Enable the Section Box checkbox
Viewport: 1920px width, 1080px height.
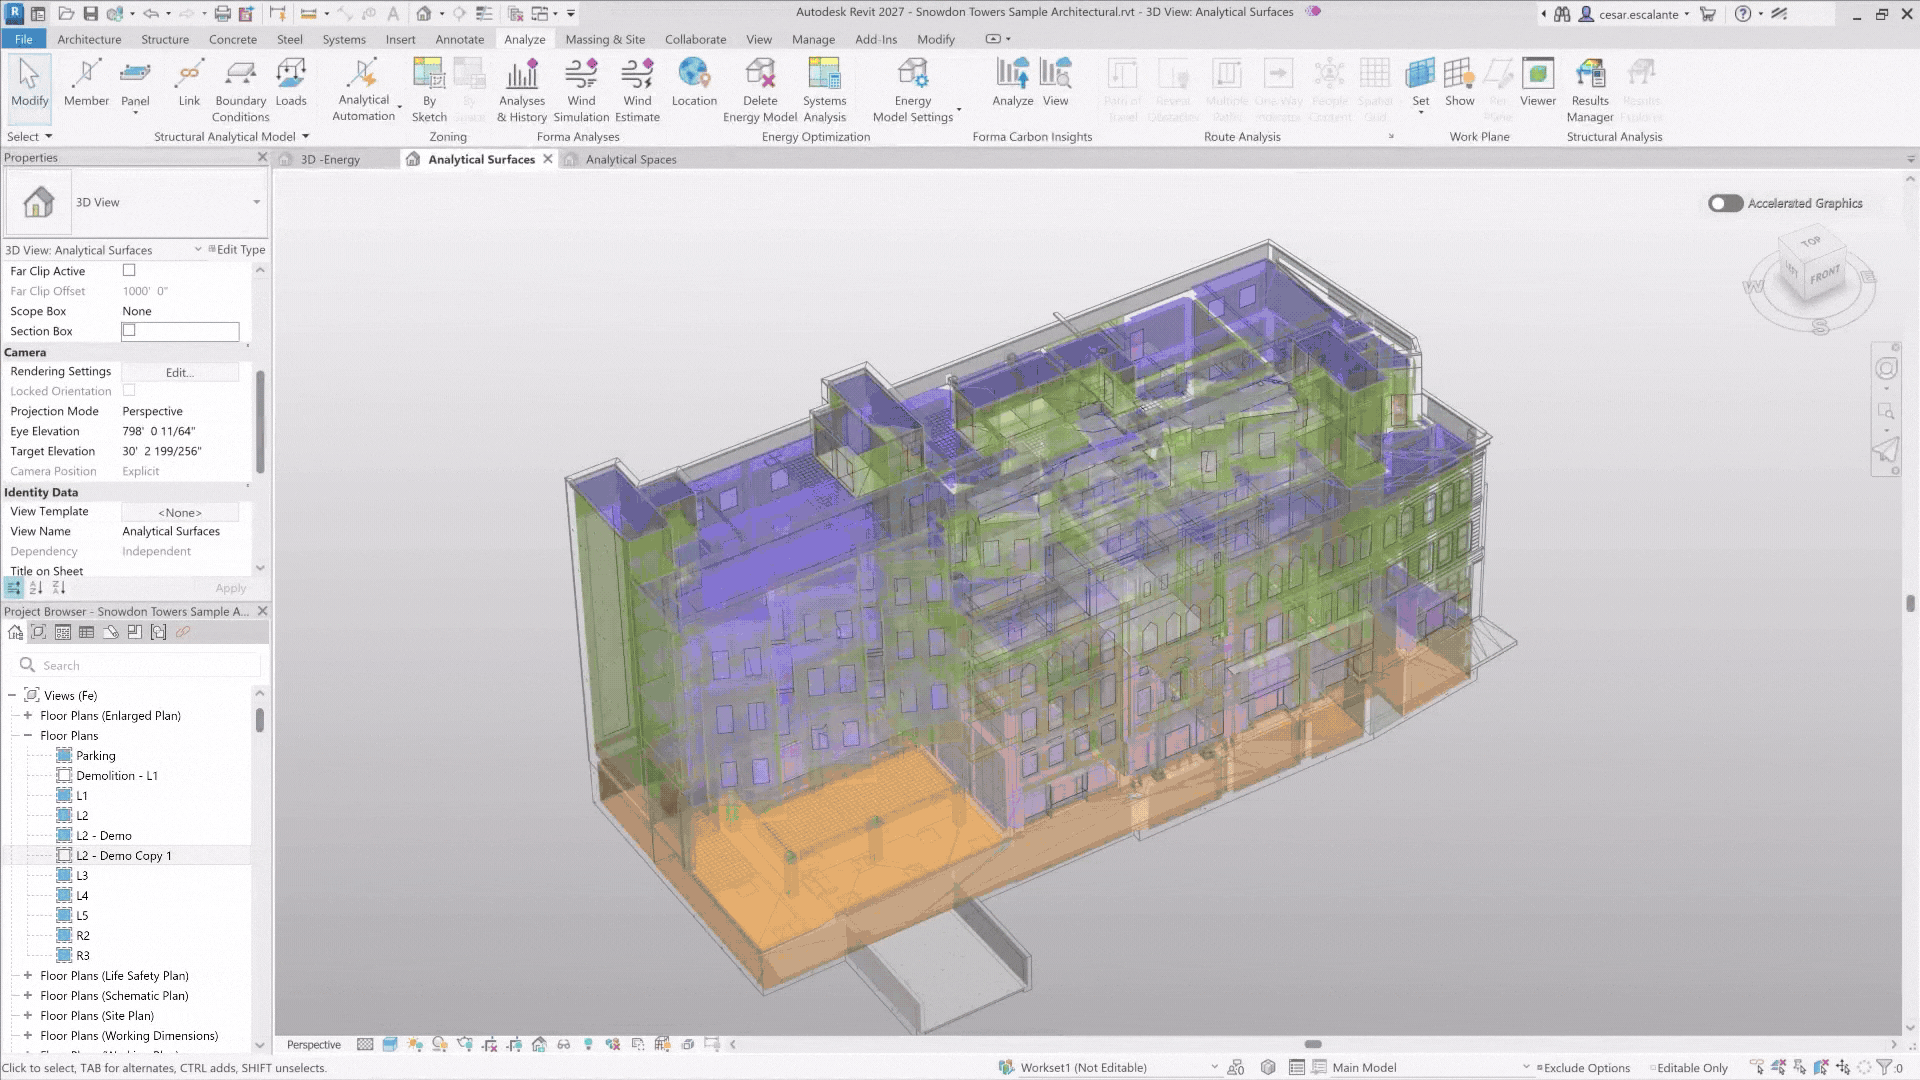tap(129, 330)
